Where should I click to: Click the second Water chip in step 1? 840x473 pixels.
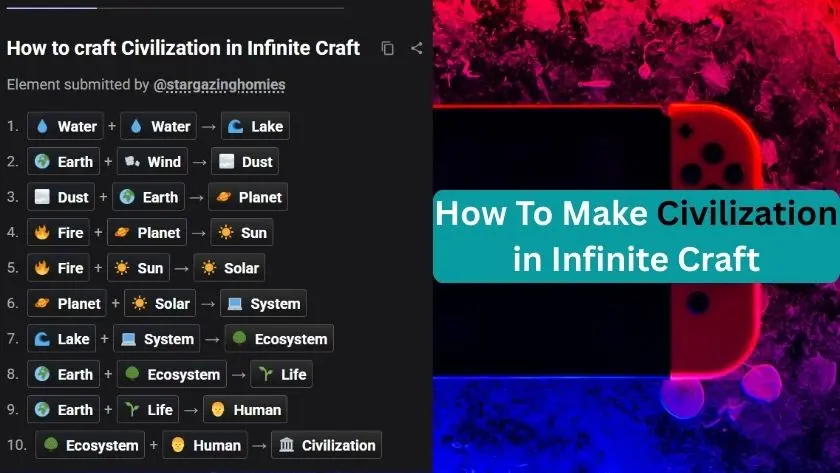pos(159,126)
